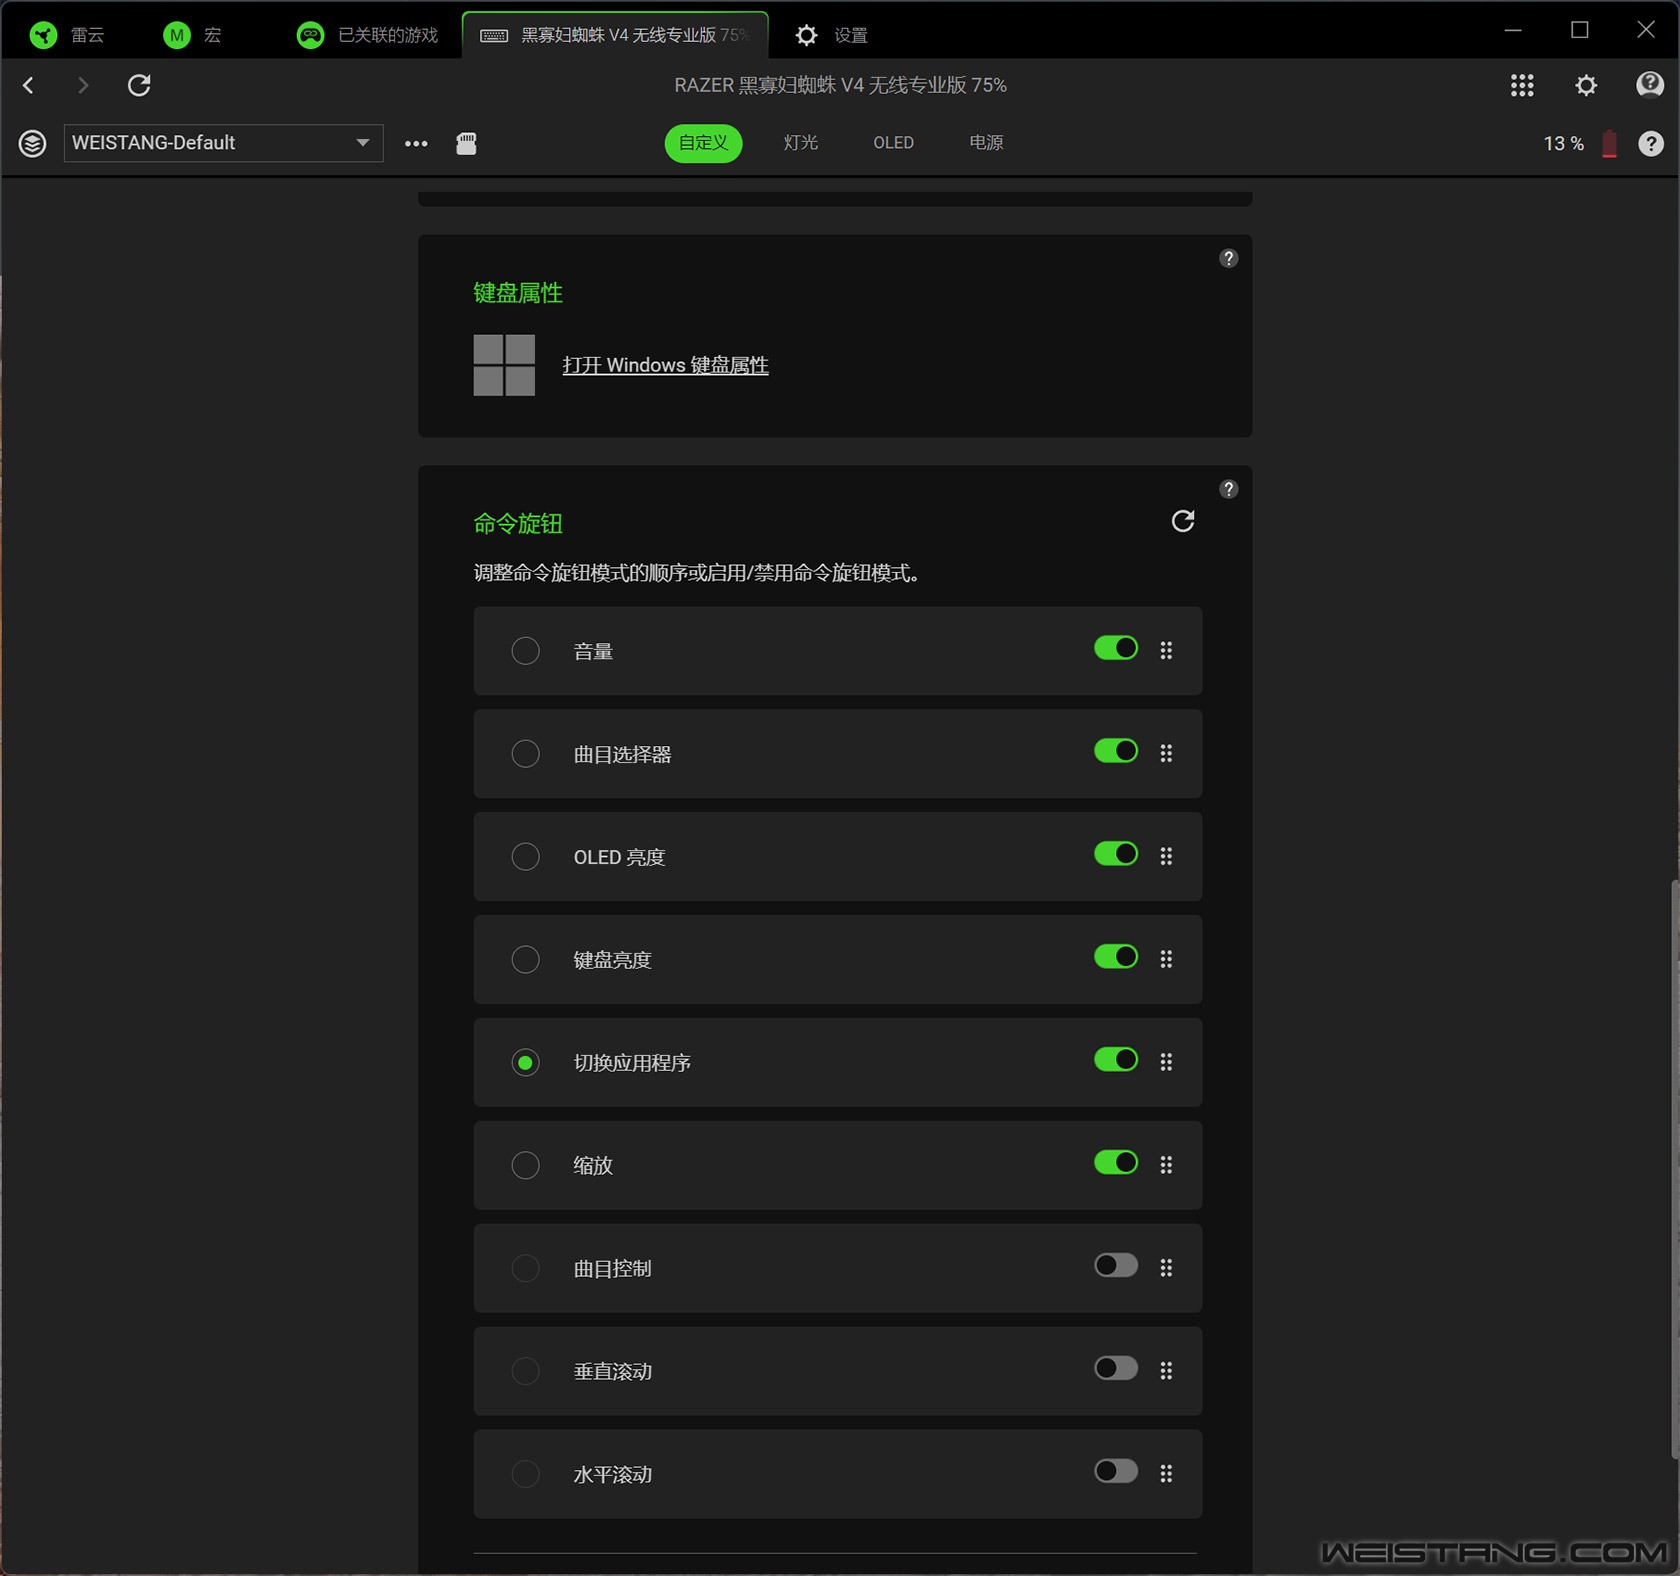Open help icon beside battery status
Image resolution: width=1680 pixels, height=1576 pixels.
tap(1651, 143)
